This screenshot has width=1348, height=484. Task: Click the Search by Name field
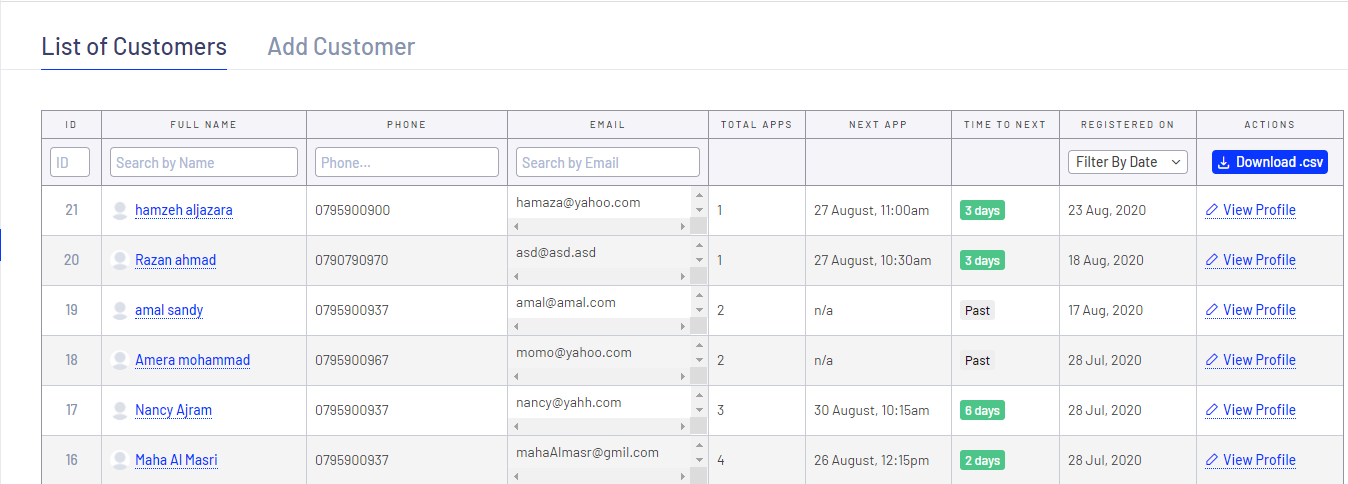pyautogui.click(x=204, y=162)
